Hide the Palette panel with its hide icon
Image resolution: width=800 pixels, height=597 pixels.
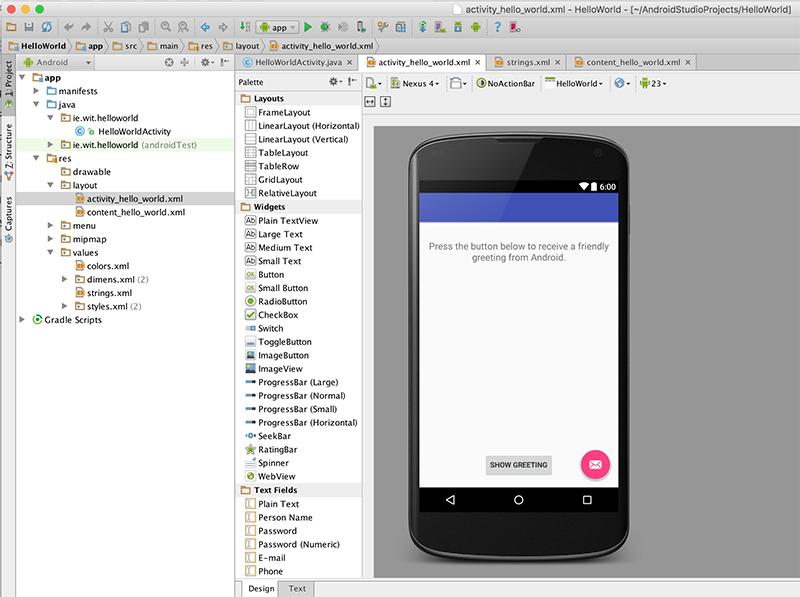352,82
